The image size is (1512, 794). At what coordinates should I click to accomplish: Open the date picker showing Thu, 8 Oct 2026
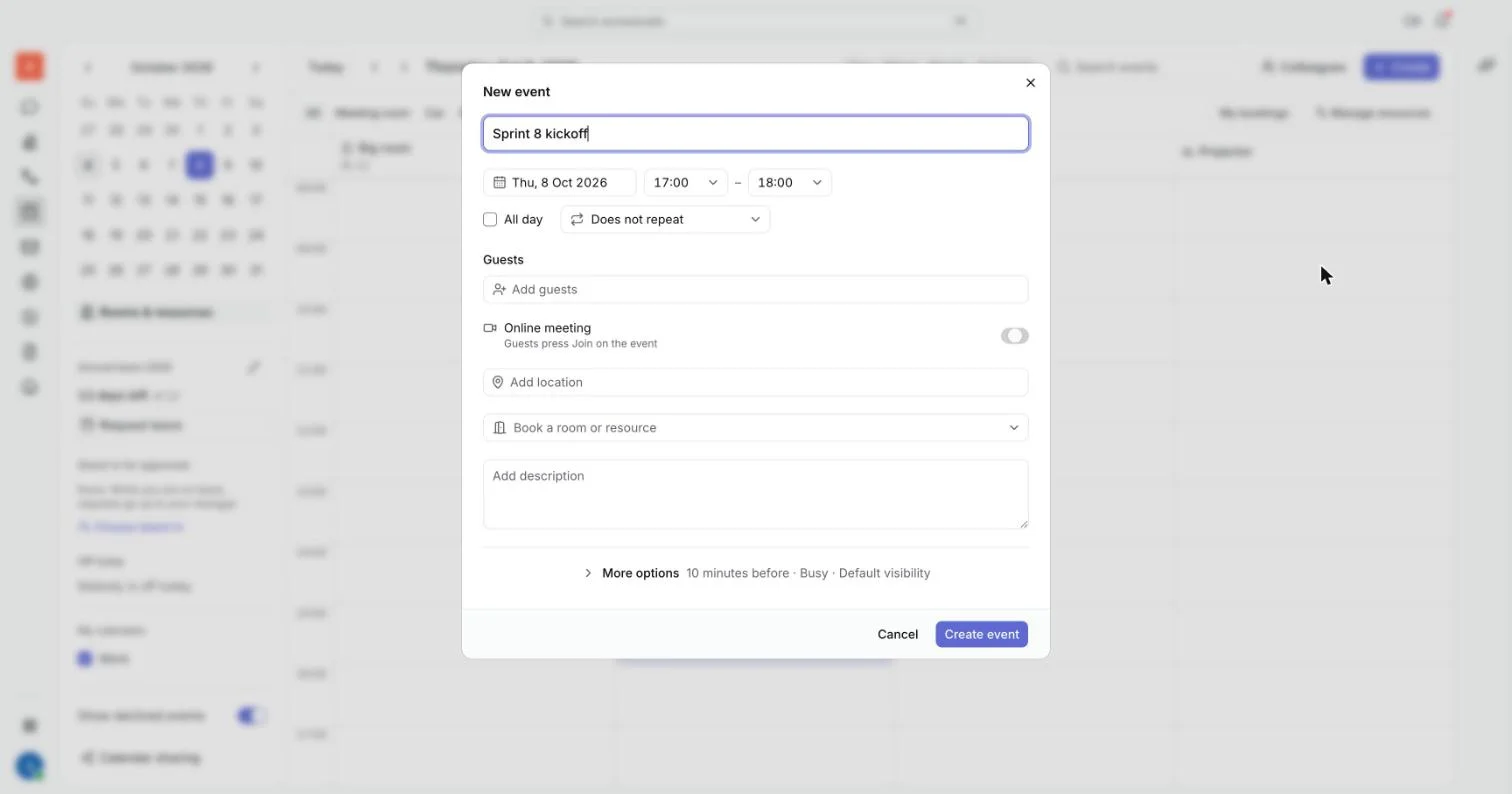click(x=560, y=183)
